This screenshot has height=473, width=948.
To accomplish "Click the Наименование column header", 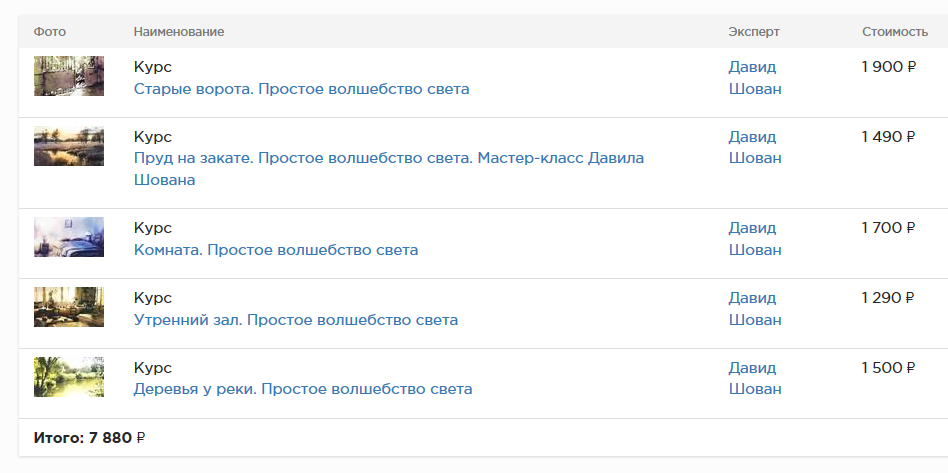I will coord(178,32).
